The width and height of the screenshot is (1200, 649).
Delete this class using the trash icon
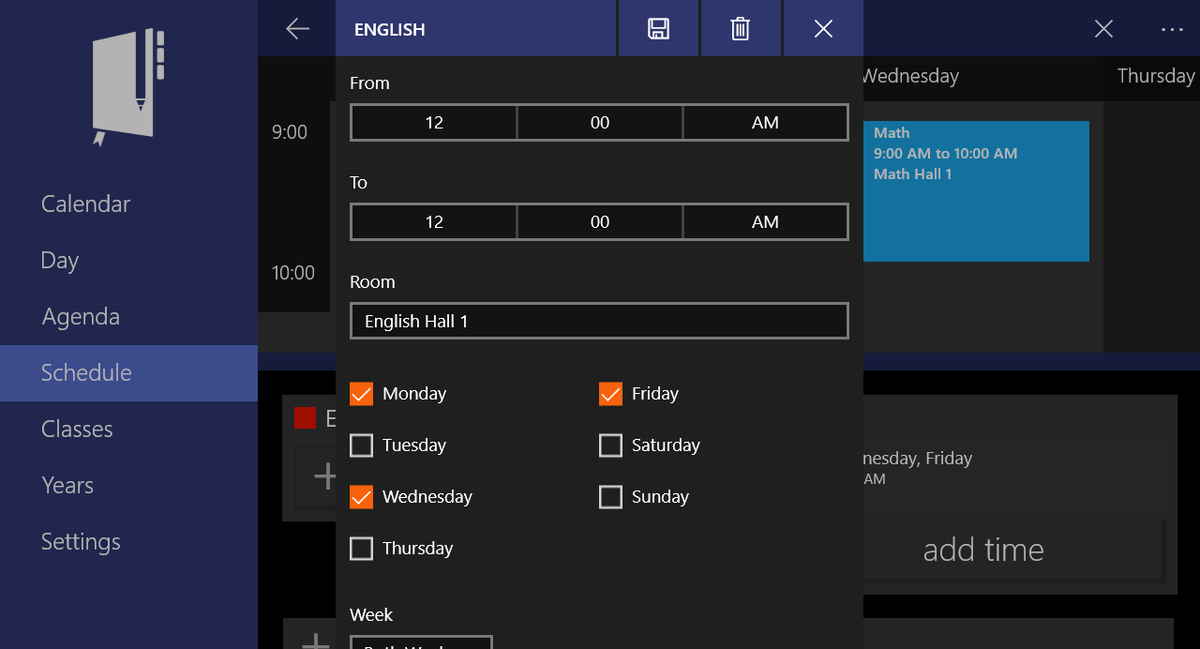740,28
